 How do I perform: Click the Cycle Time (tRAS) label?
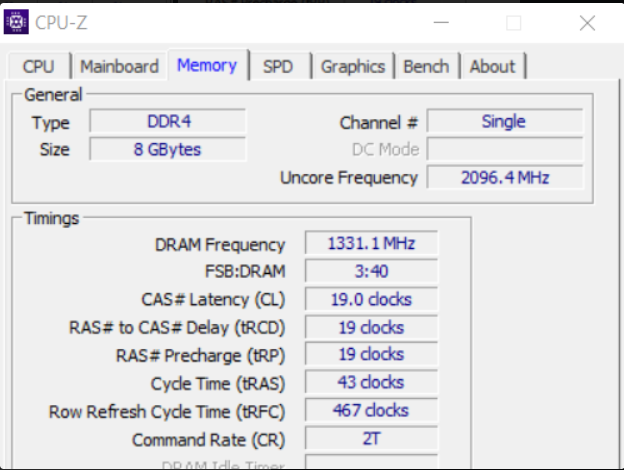pos(218,384)
